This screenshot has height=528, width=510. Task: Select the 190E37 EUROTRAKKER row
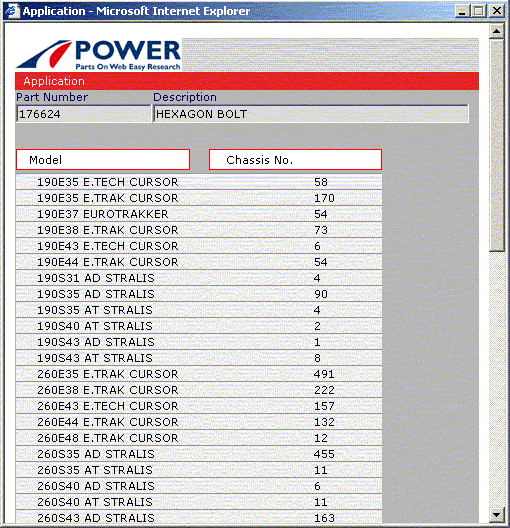click(x=199, y=214)
